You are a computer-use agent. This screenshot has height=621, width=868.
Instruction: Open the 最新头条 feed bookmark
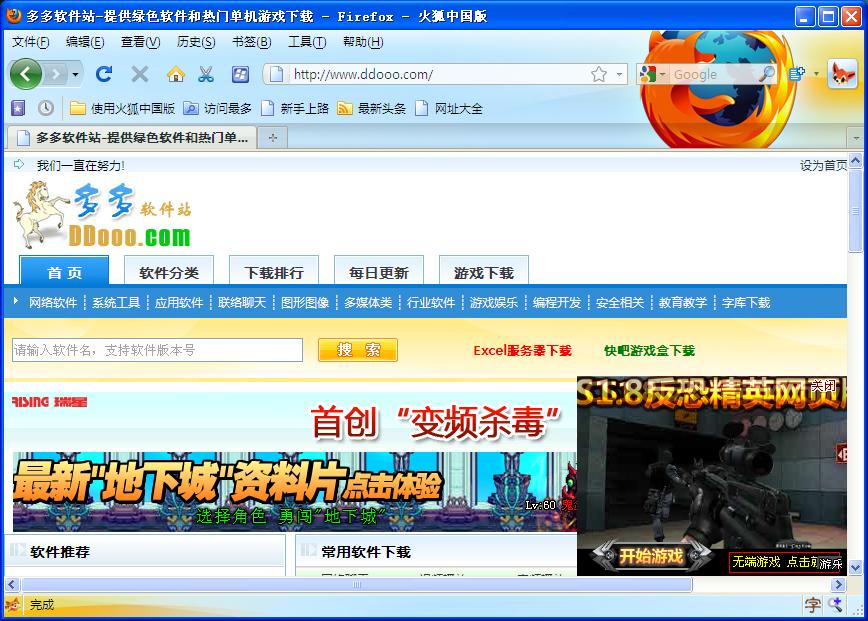pyautogui.click(x=372, y=108)
